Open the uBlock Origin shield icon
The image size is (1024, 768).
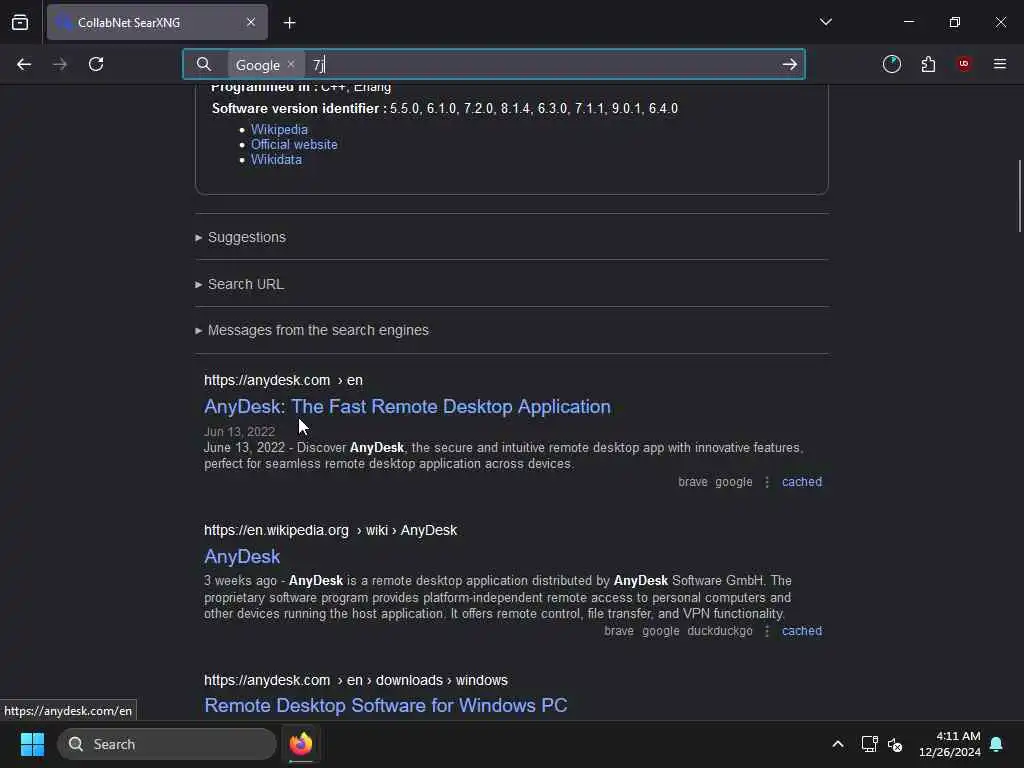[x=964, y=63]
